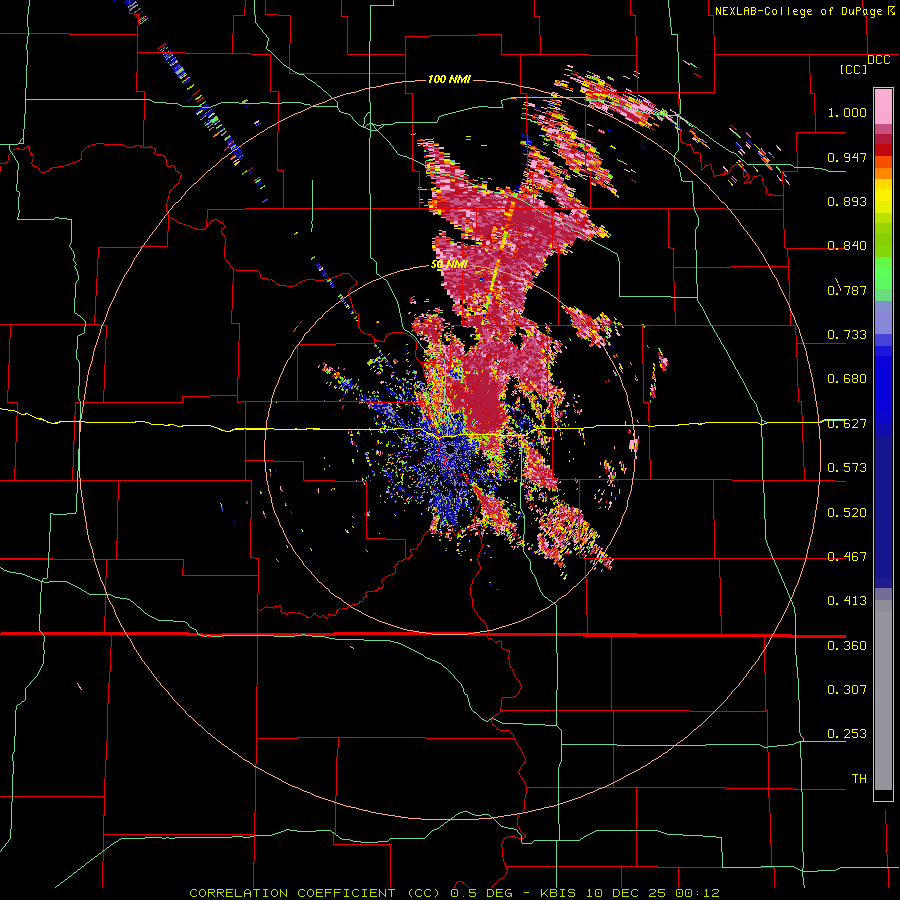Click the 1.000 legend value

coord(847,112)
